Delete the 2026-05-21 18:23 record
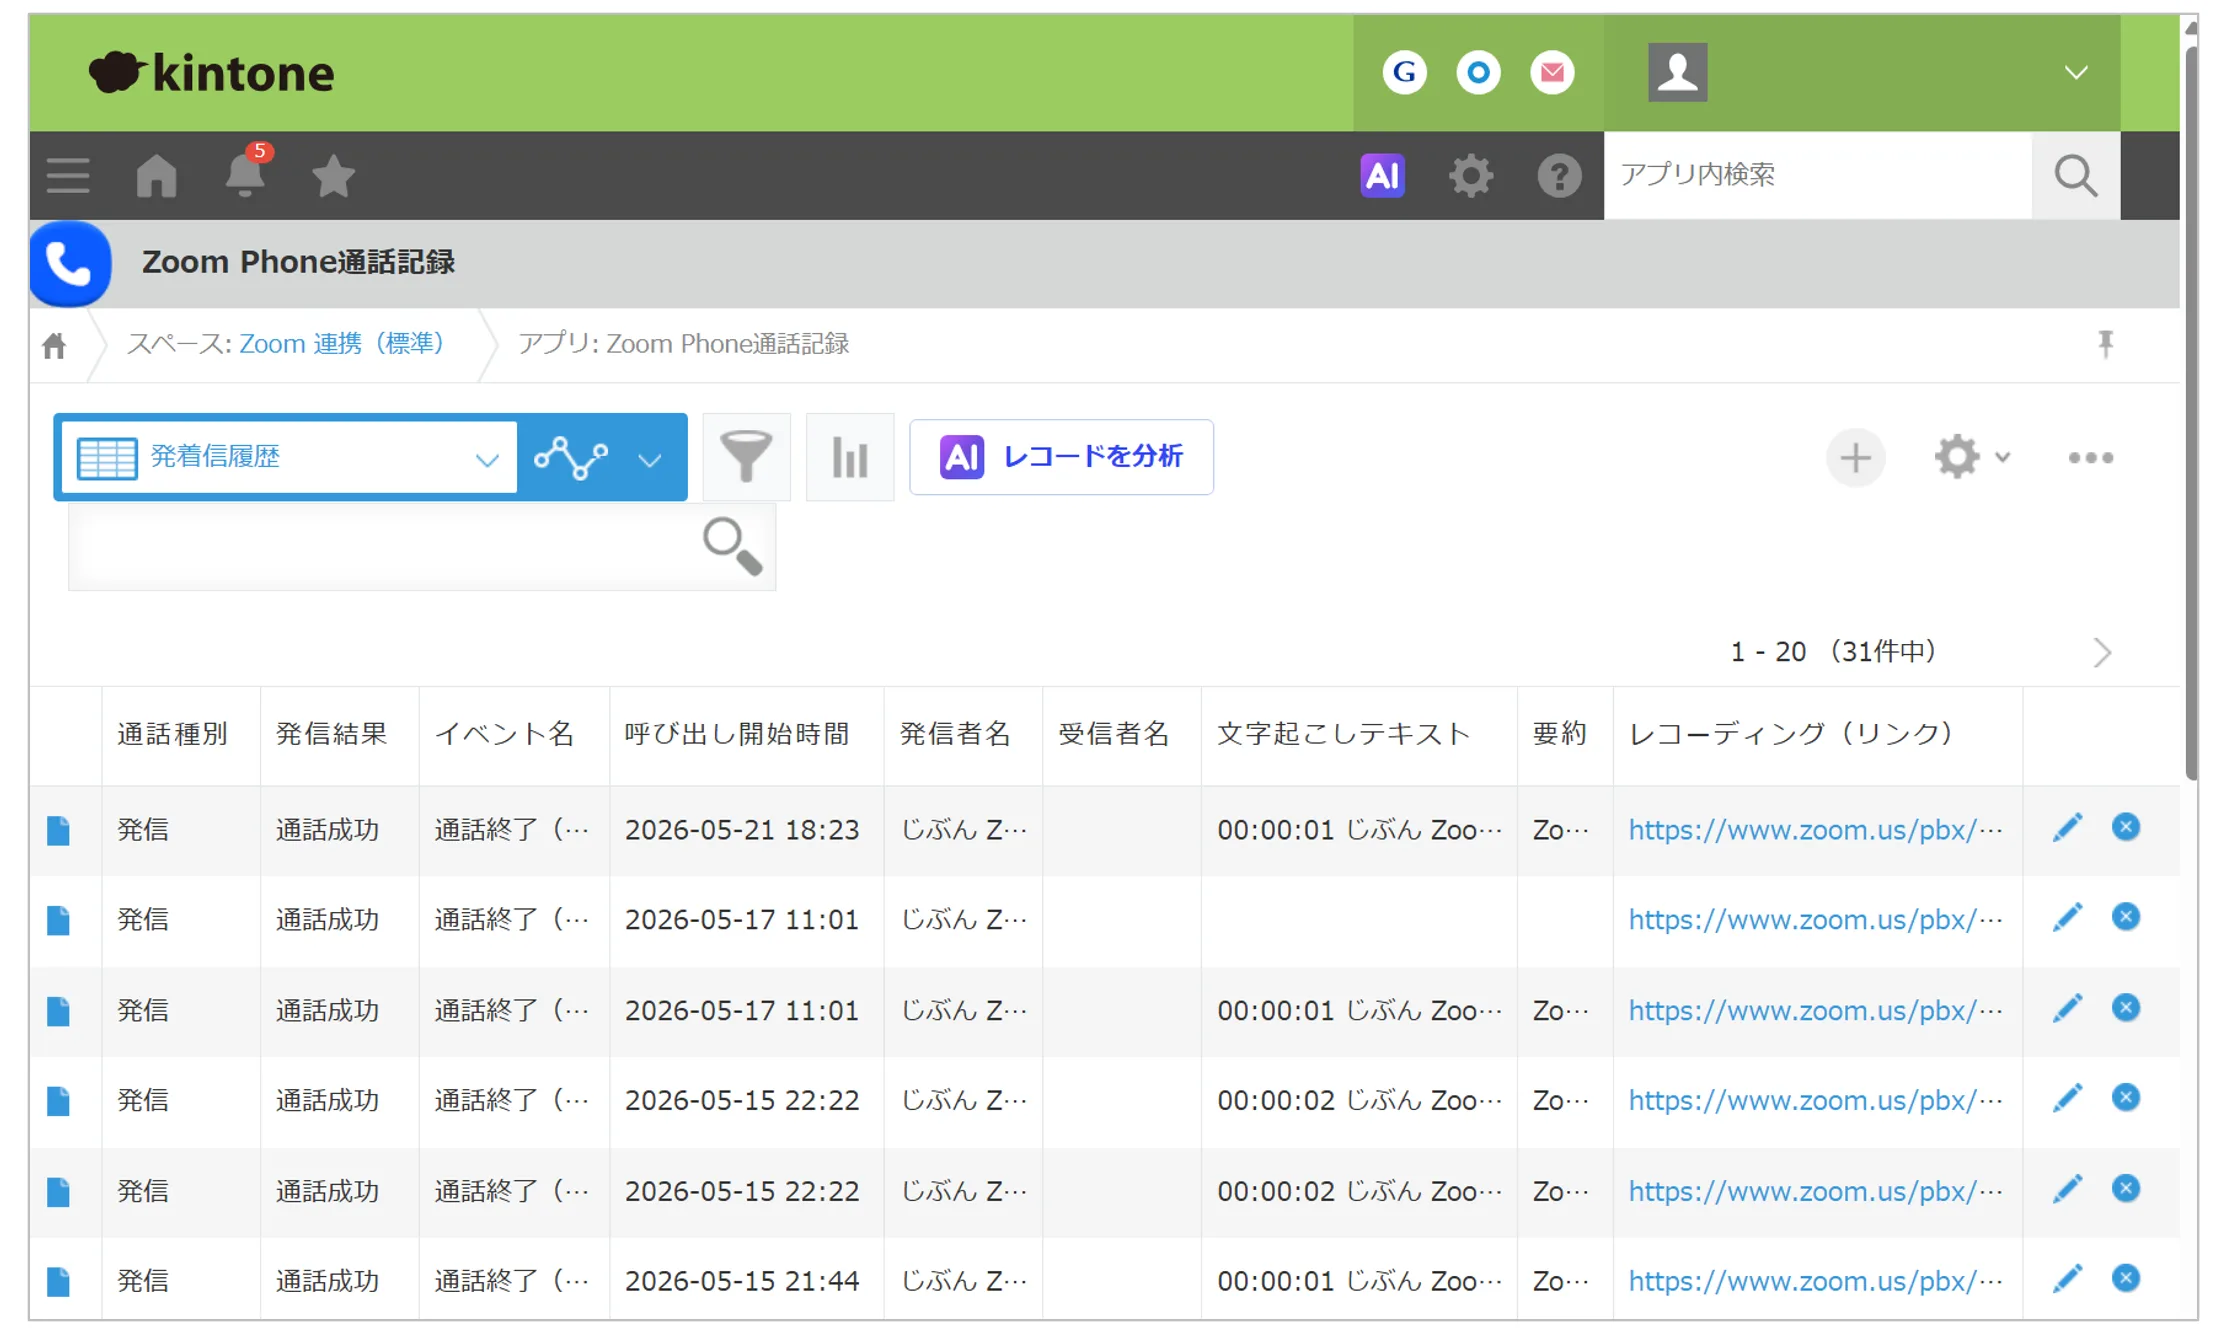Screen dimensions: 2224x1335 [2126, 827]
